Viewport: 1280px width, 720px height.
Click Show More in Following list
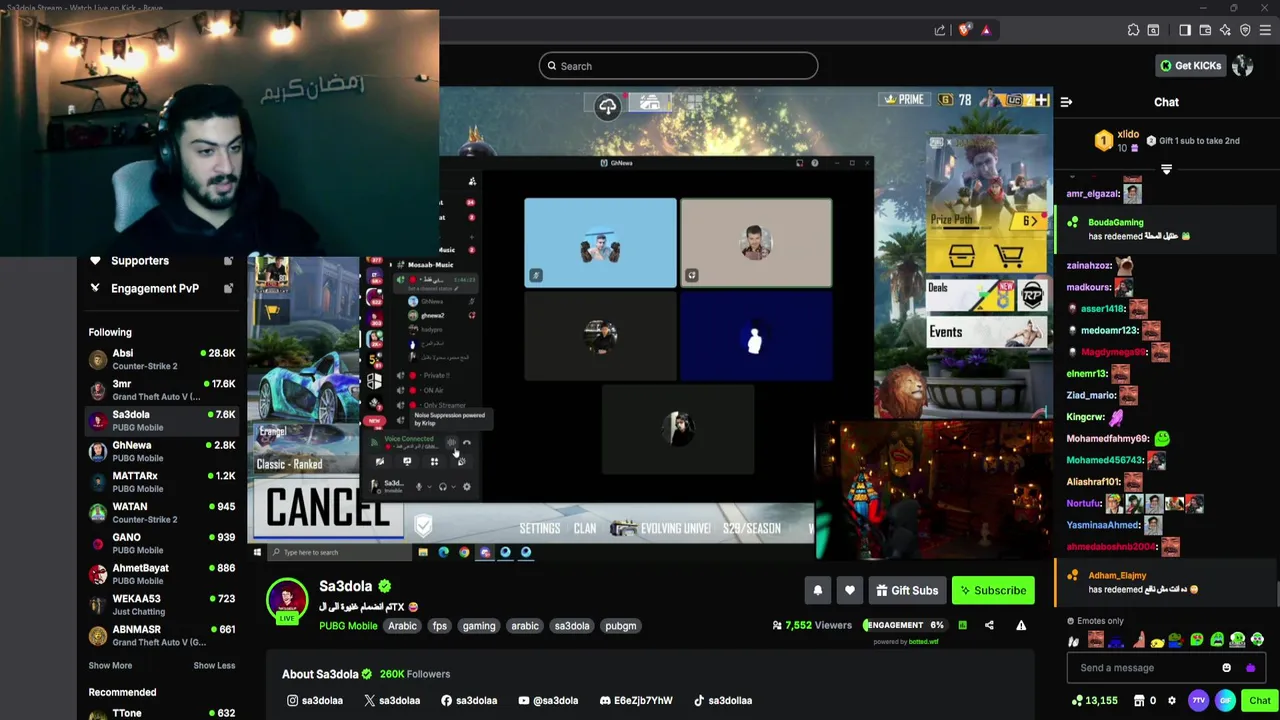pyautogui.click(x=110, y=665)
